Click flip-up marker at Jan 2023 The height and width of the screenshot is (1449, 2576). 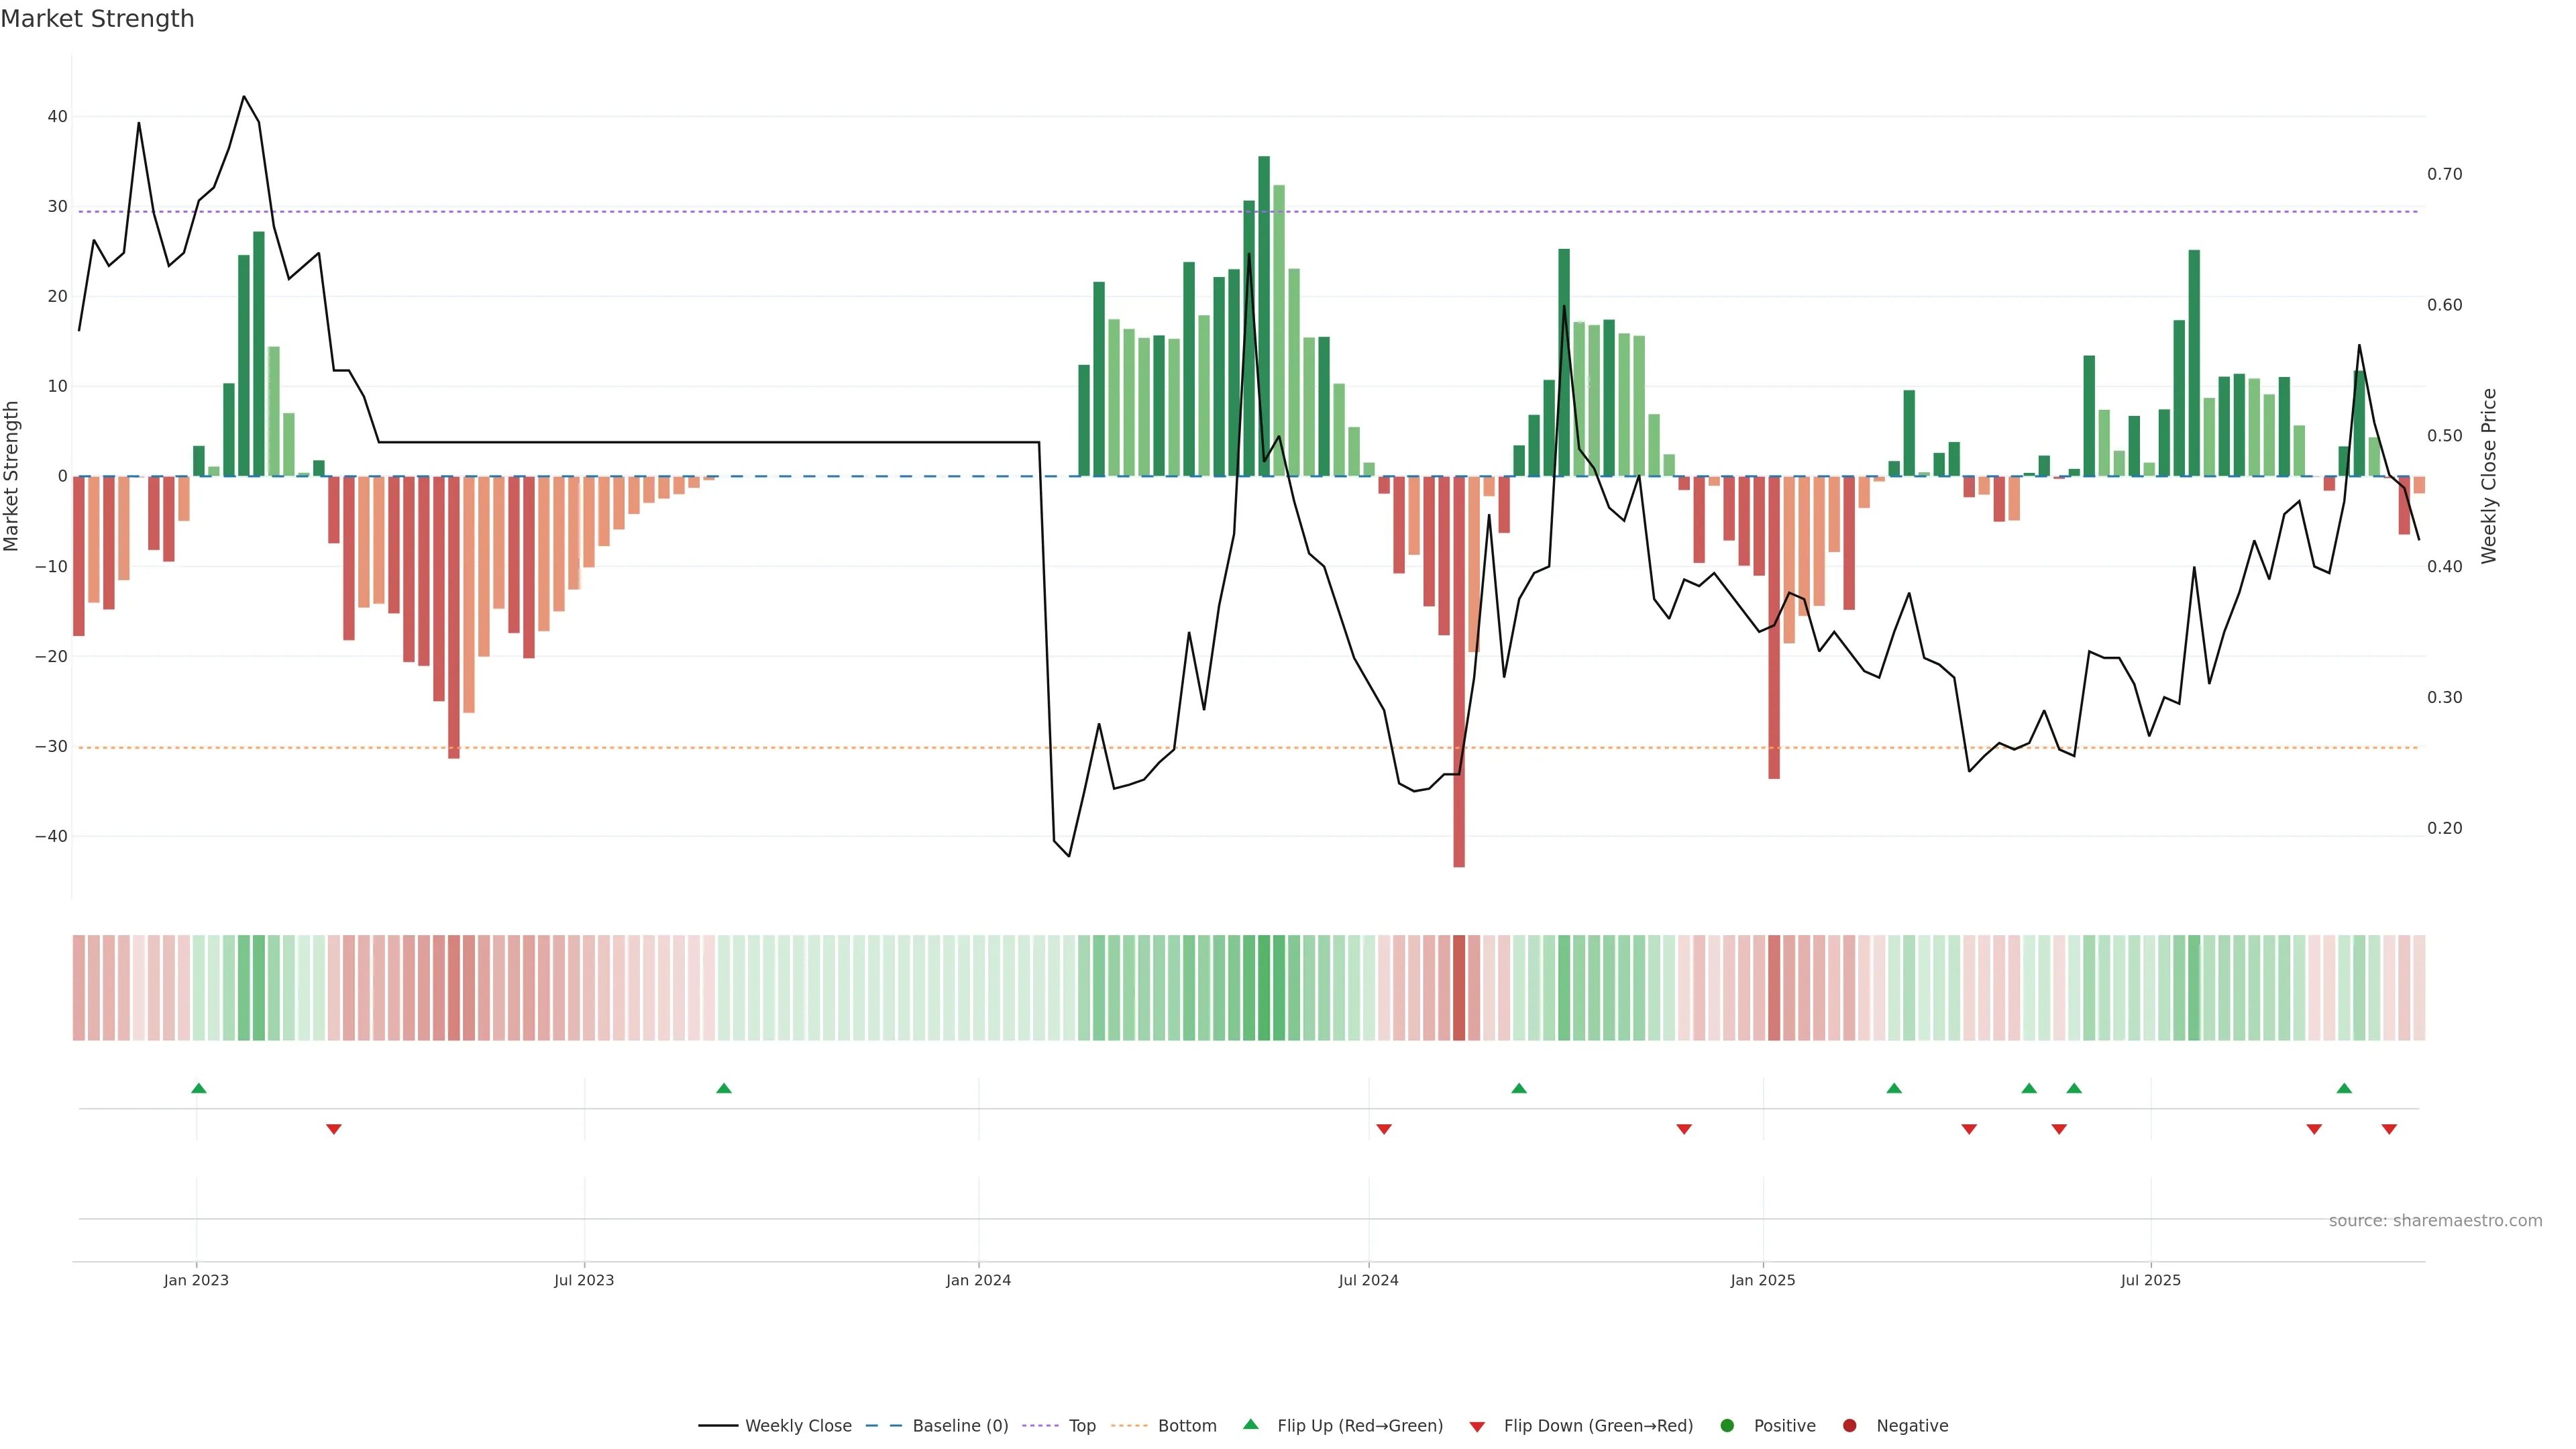click(x=199, y=1088)
